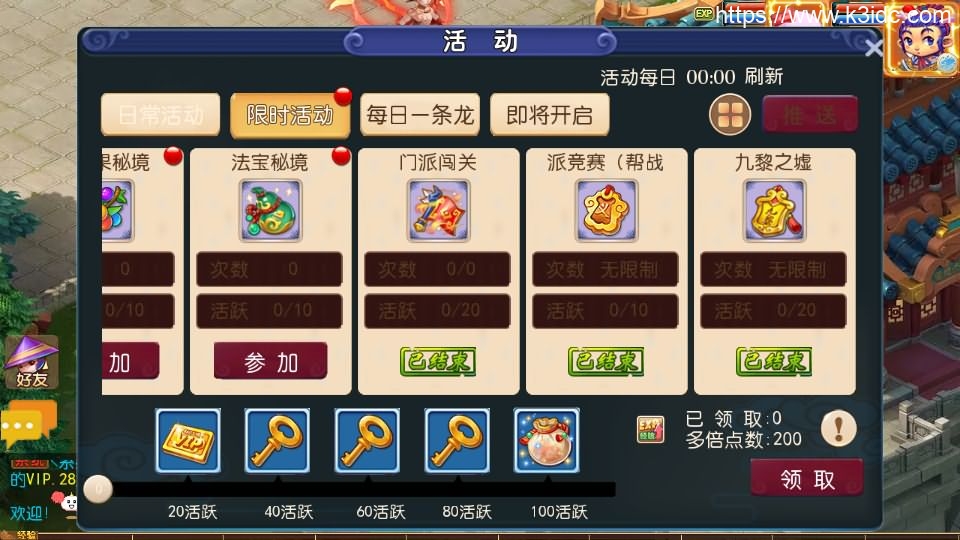
Task: Open the lucky bag reward at 100活跃
Action: tap(547, 441)
